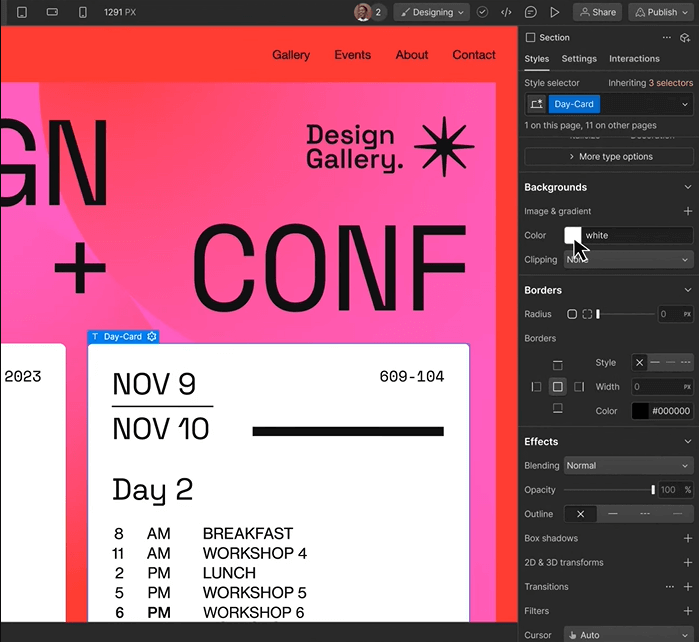Set border style to none (X)

[x=639, y=362]
